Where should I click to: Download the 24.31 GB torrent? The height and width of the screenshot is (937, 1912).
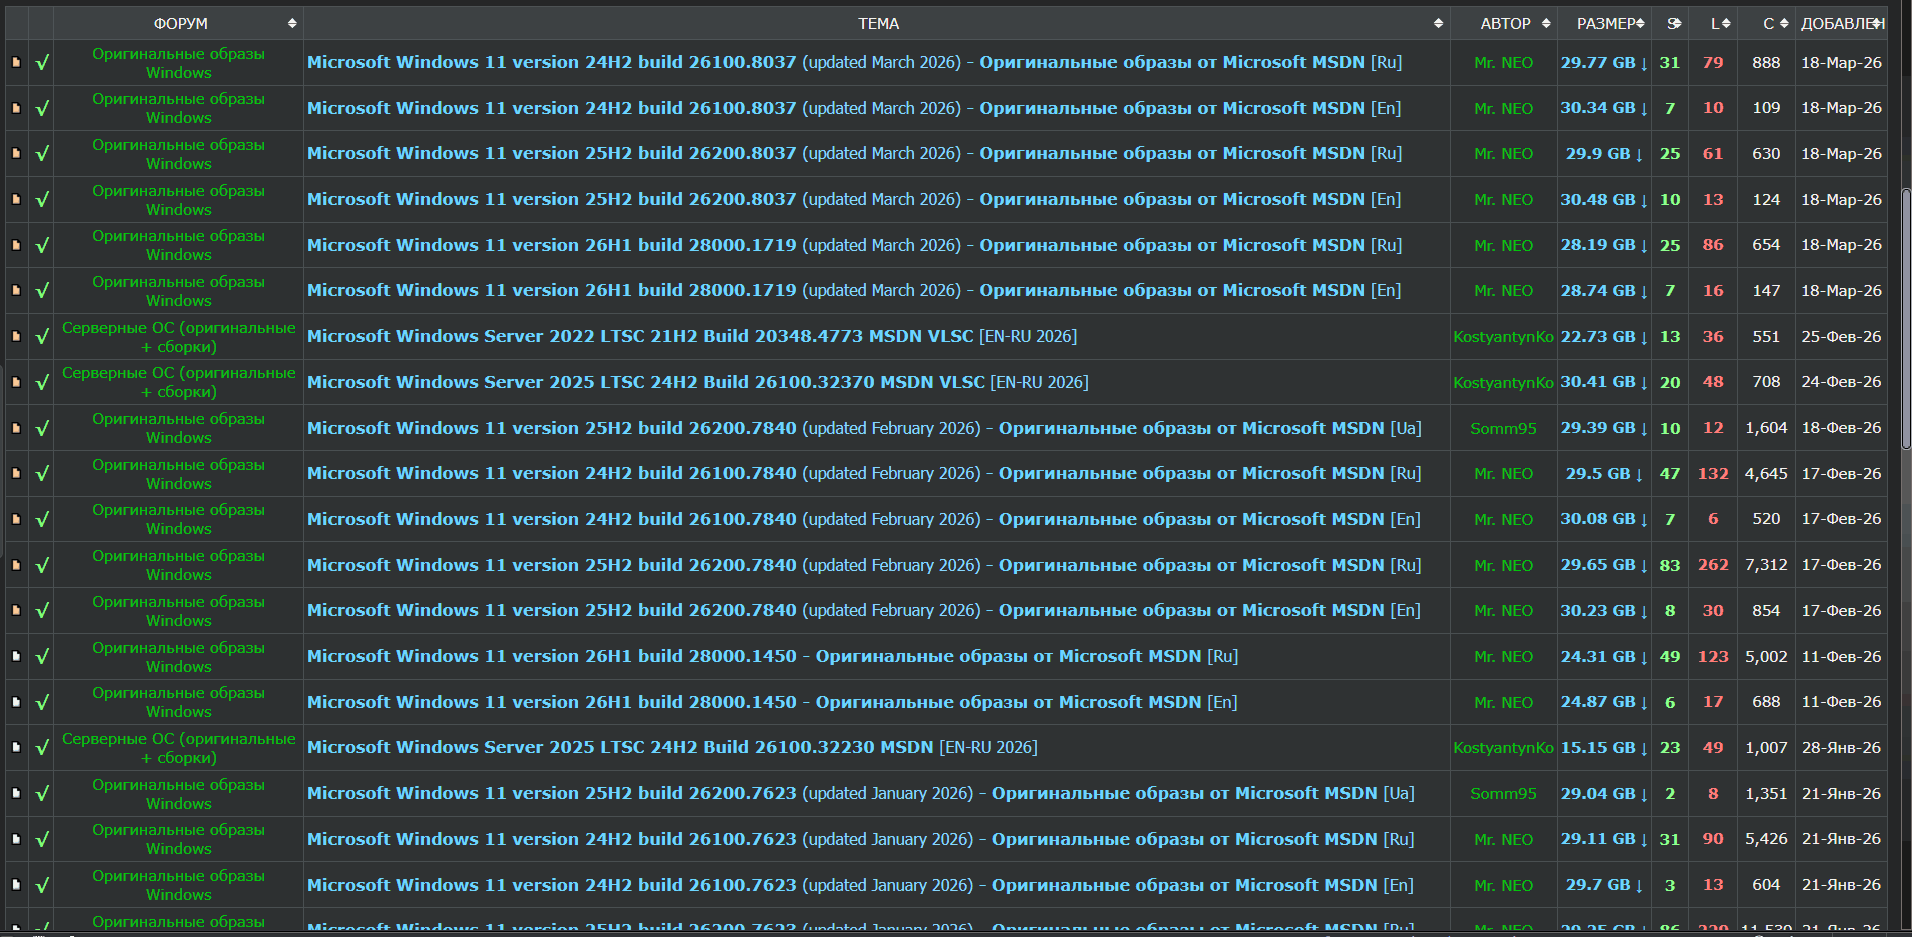(x=1604, y=656)
